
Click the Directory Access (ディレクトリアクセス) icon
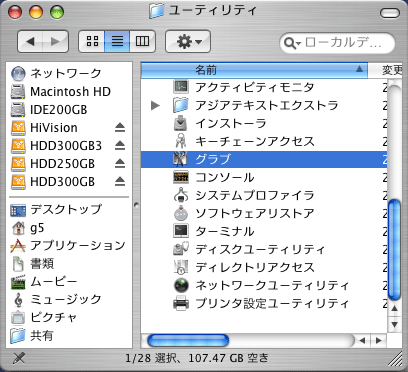181,267
